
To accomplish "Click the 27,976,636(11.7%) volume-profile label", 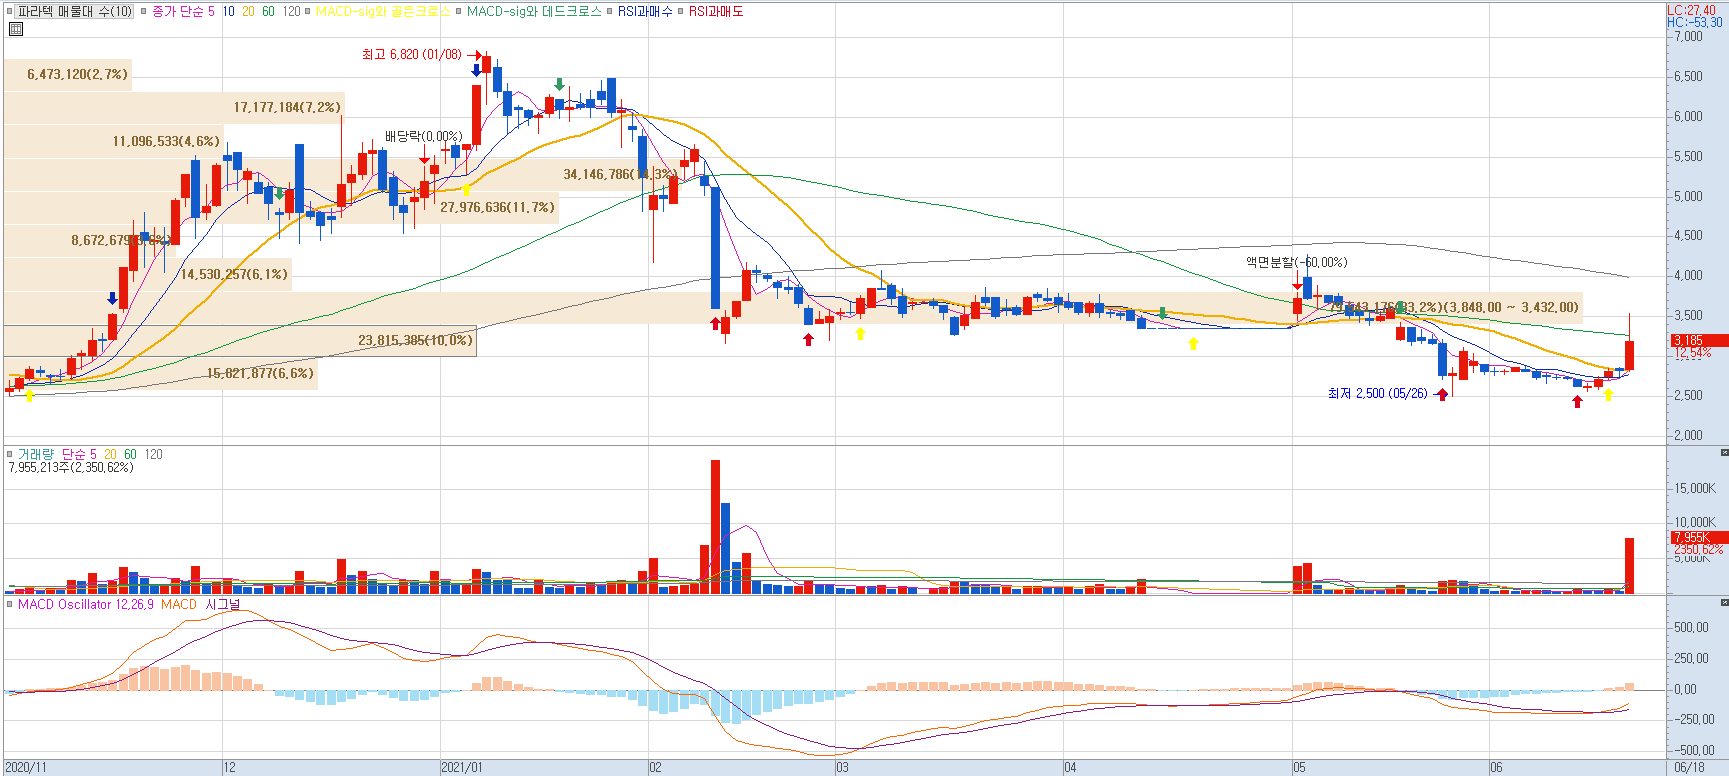I will tap(497, 207).
